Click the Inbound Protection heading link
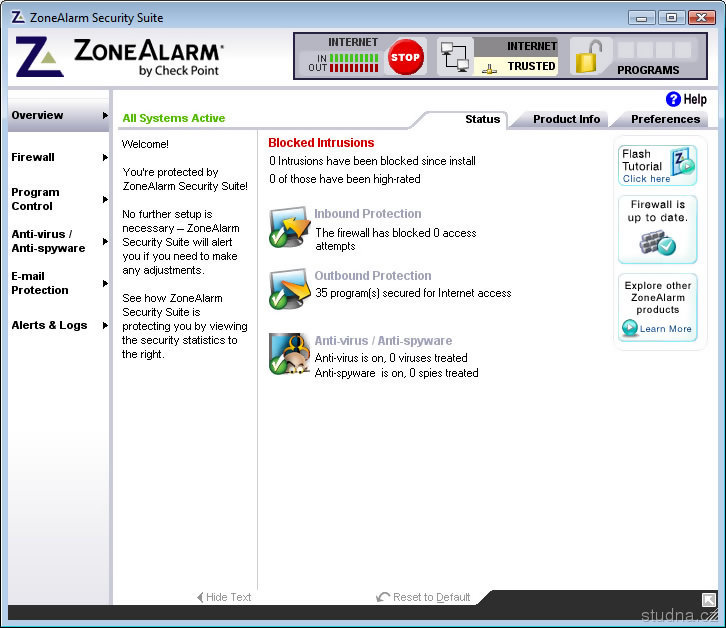 point(368,214)
